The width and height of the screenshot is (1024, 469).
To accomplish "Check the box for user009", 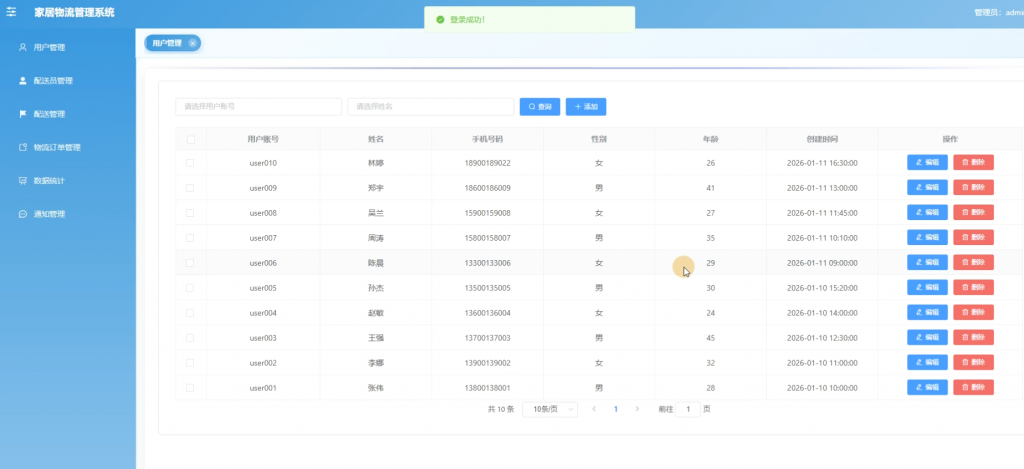I will (x=190, y=187).
